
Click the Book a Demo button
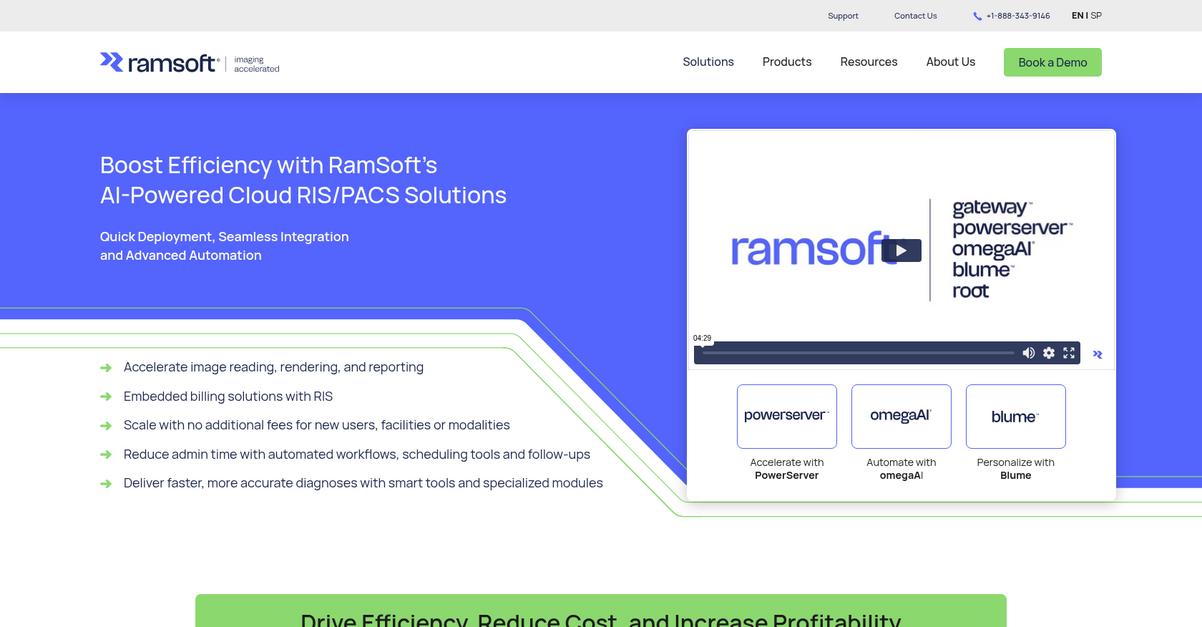[1053, 62]
